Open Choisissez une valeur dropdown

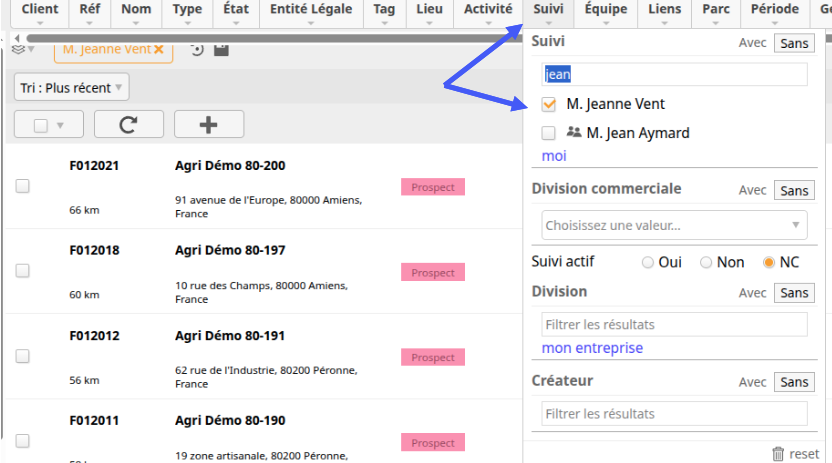pos(674,225)
